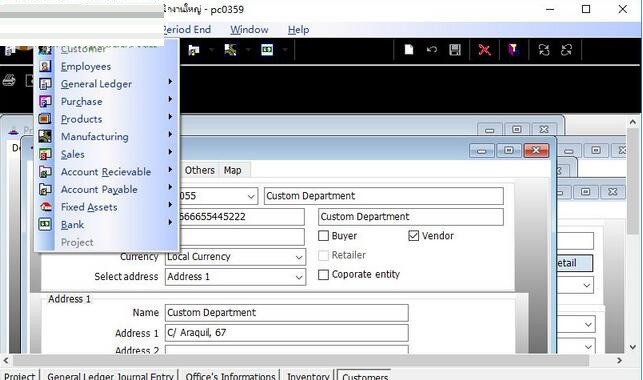Open the Currency dropdown
643x380 pixels.
299,257
